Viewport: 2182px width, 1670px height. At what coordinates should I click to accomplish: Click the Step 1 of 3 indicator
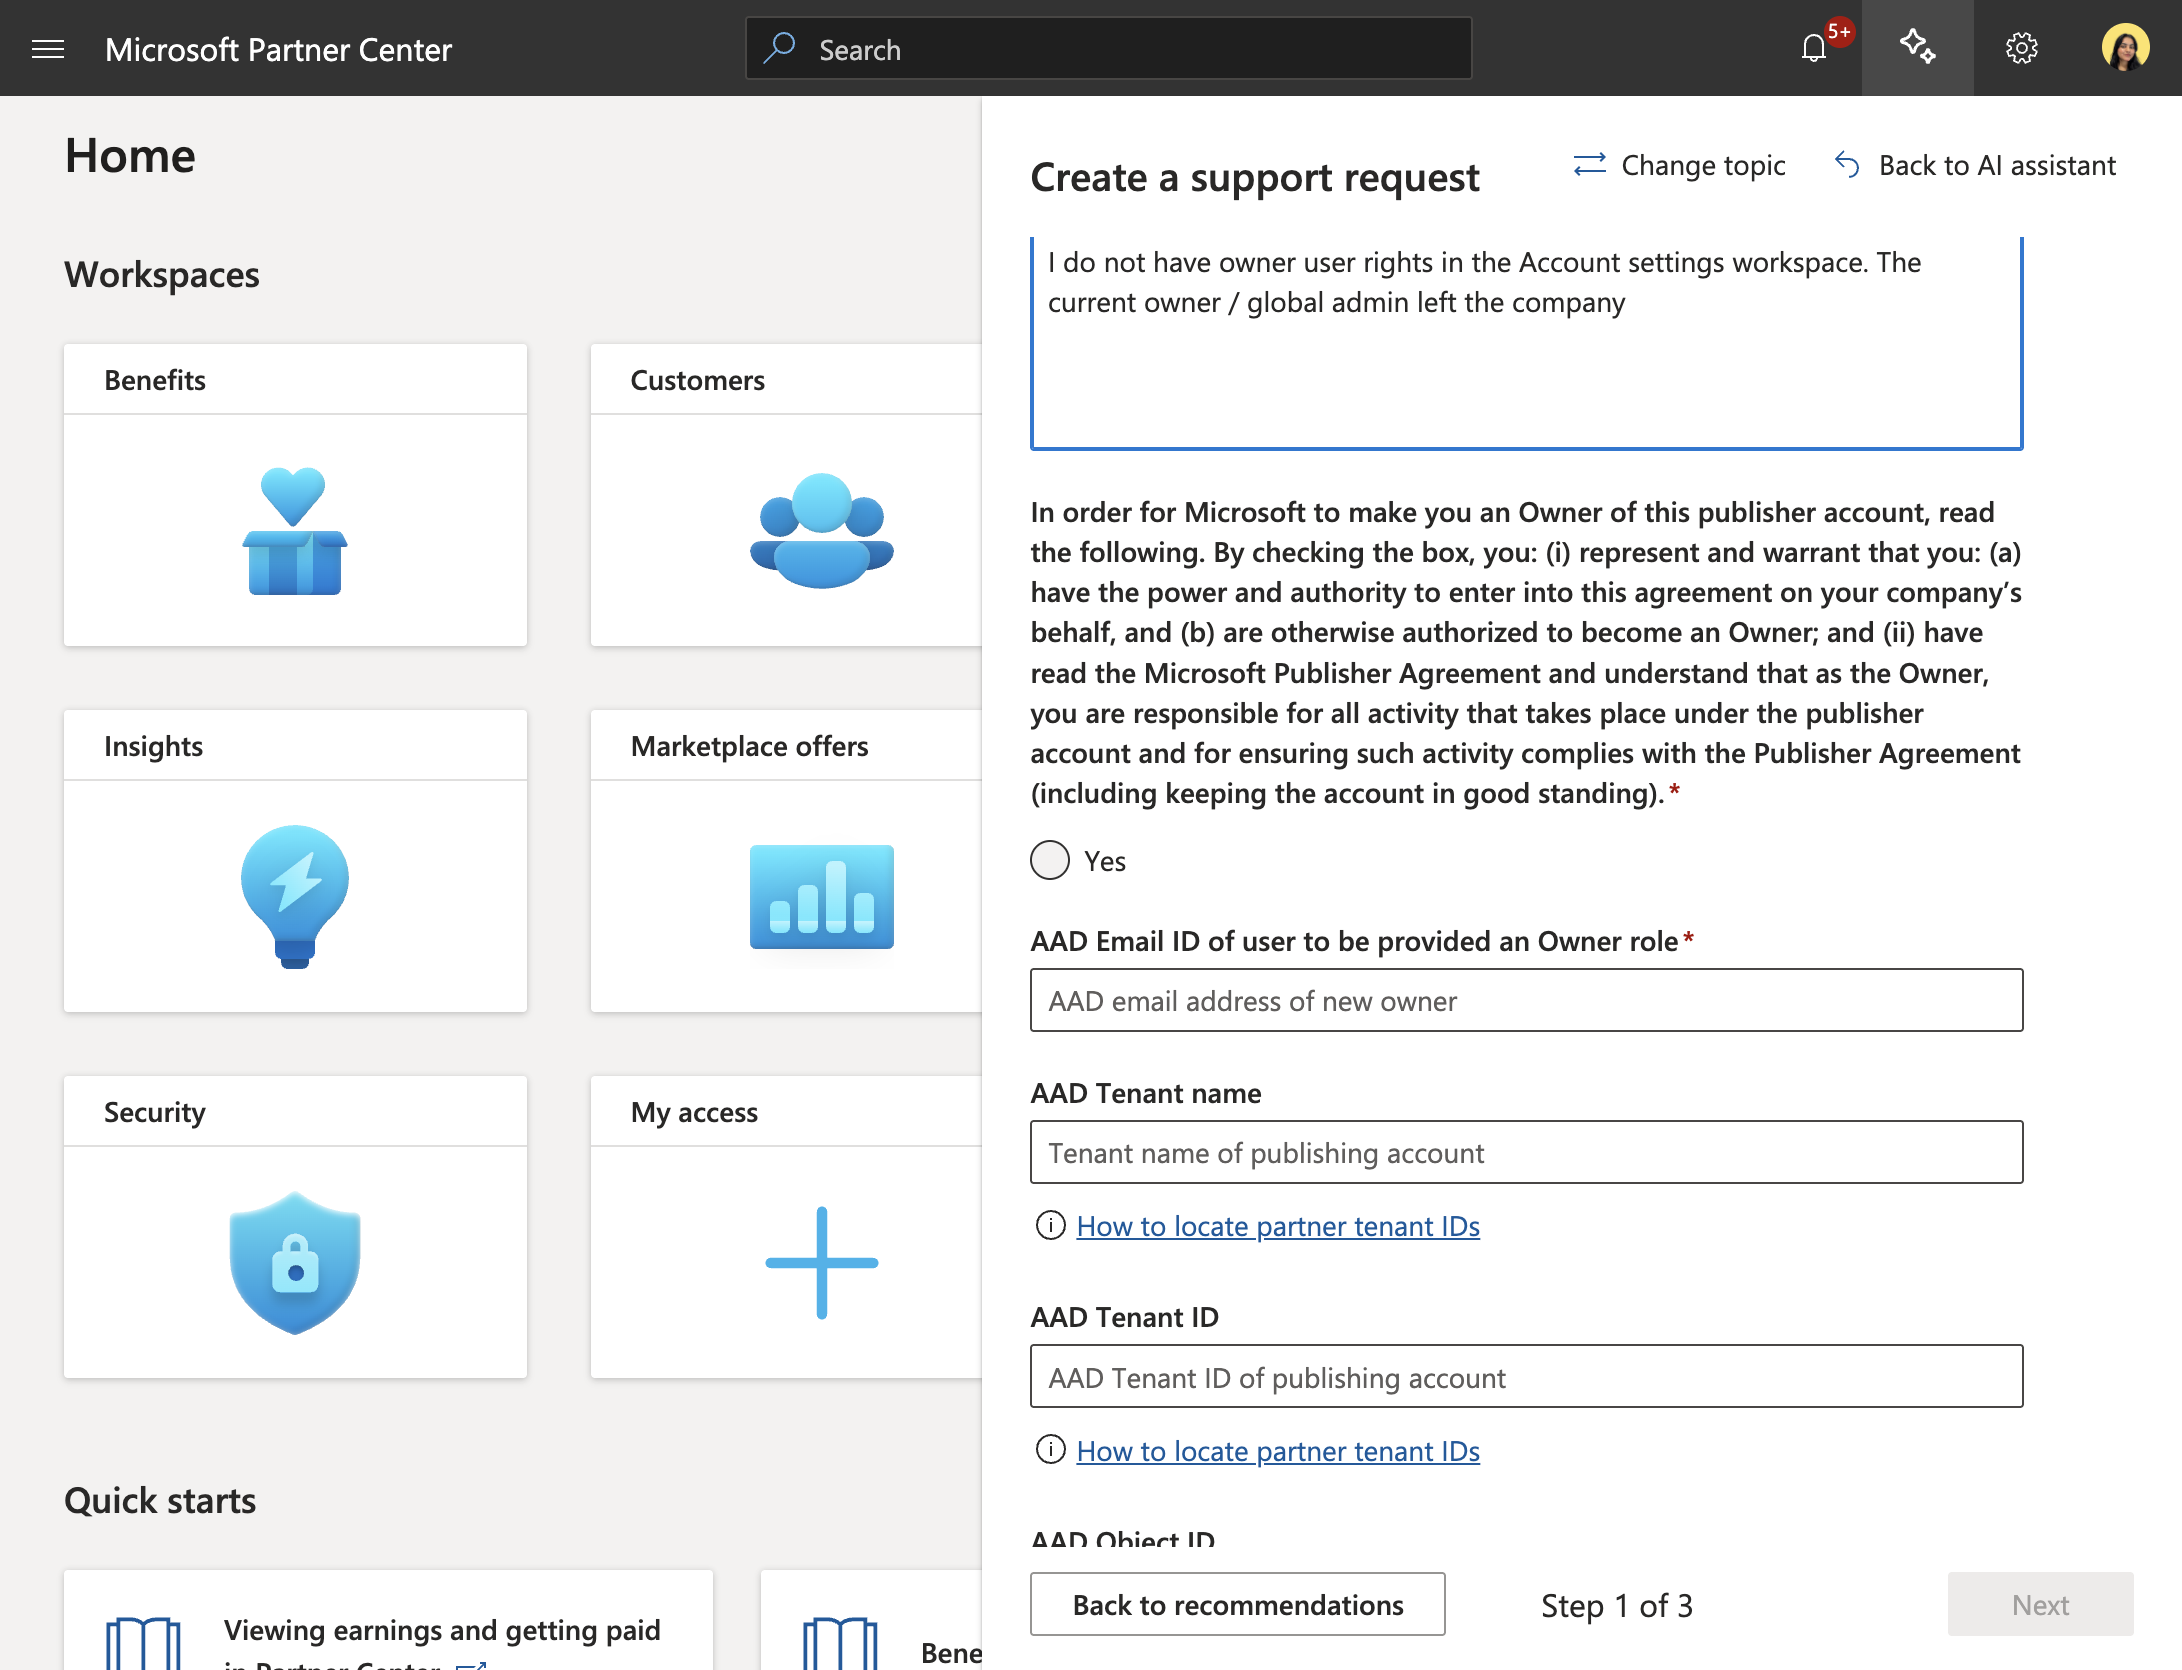[x=1616, y=1605]
